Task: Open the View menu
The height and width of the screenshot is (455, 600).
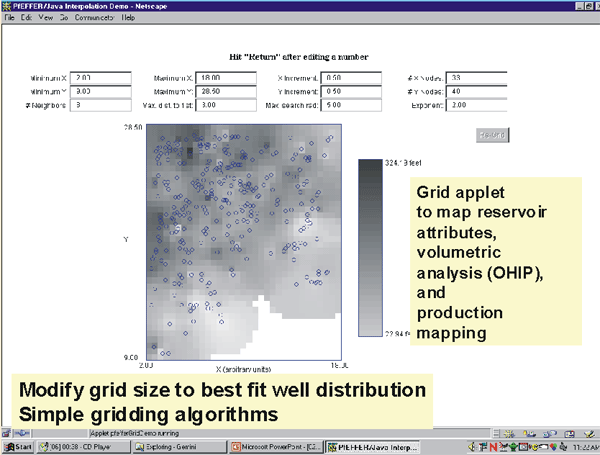Action: (x=46, y=18)
